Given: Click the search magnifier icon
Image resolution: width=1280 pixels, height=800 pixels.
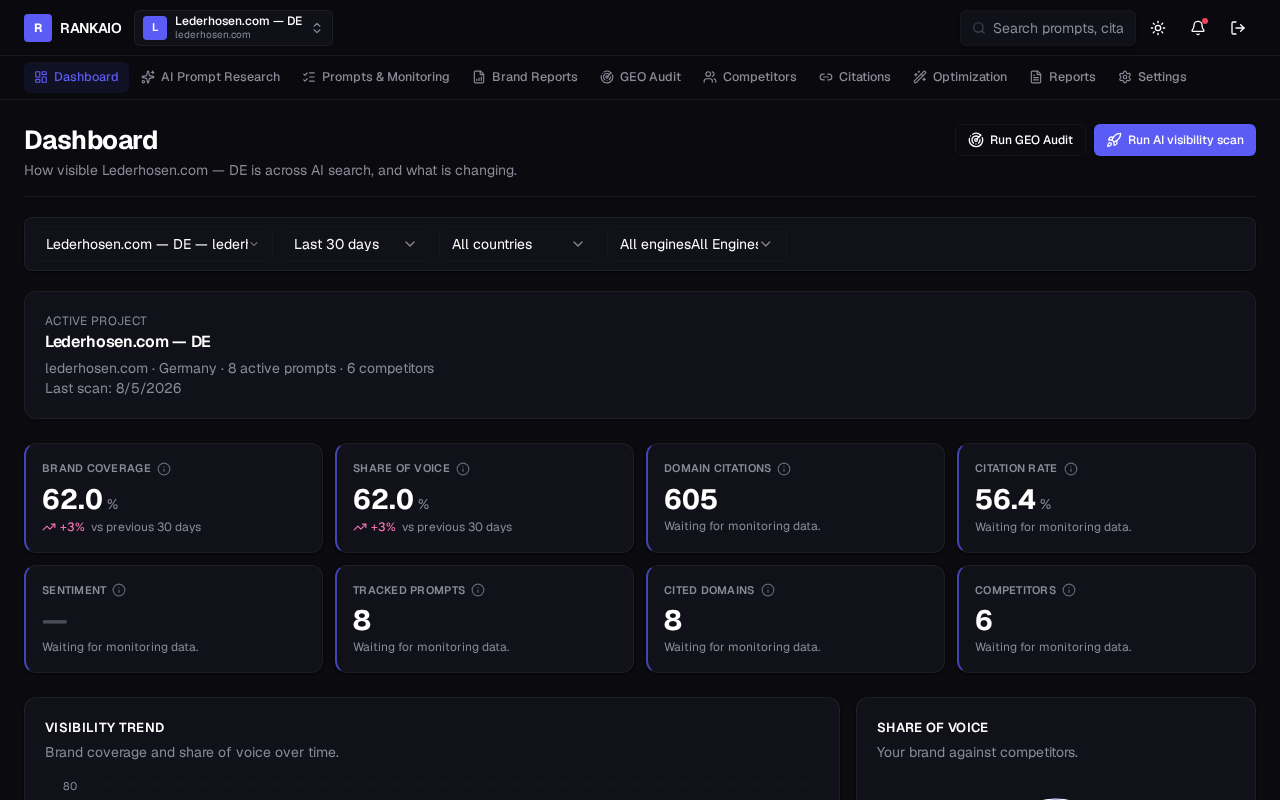Looking at the screenshot, I should pos(979,28).
